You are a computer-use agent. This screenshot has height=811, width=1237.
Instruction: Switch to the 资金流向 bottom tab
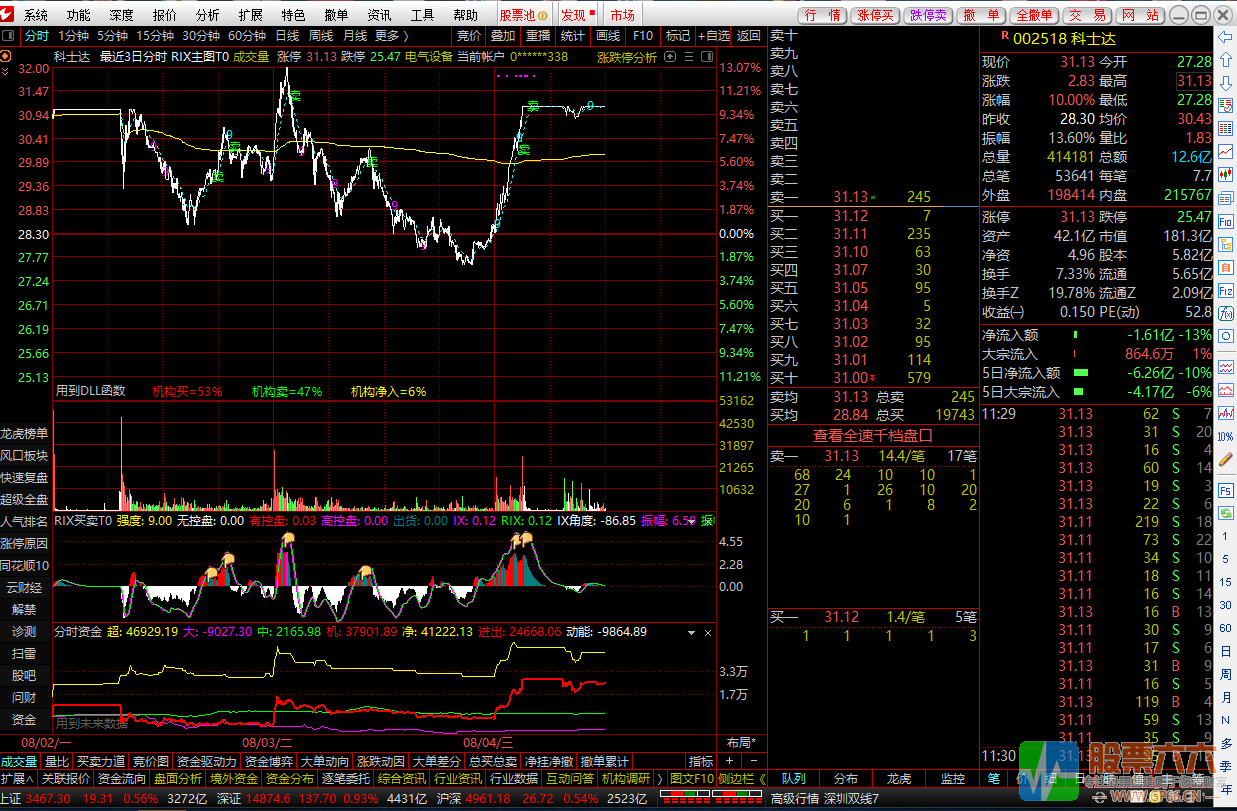pos(121,778)
